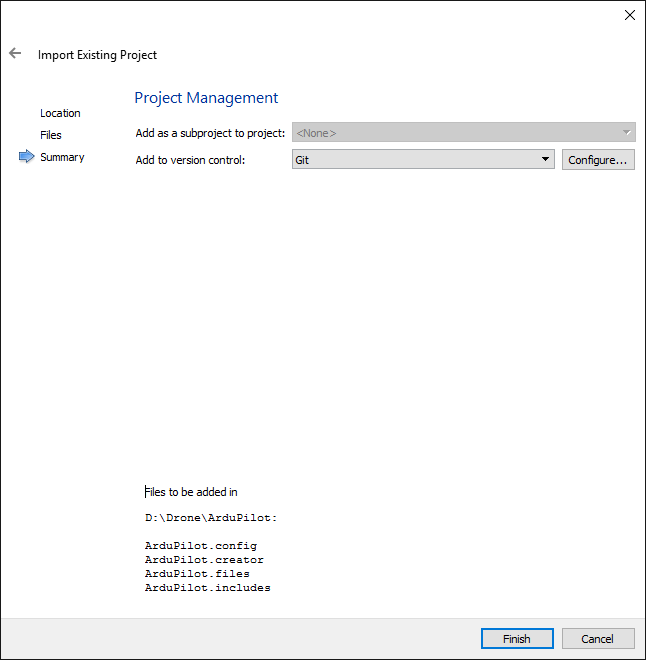Viewport: 646px width, 660px height.
Task: Click ArduPilot.includes in the file list
Action: (x=207, y=588)
